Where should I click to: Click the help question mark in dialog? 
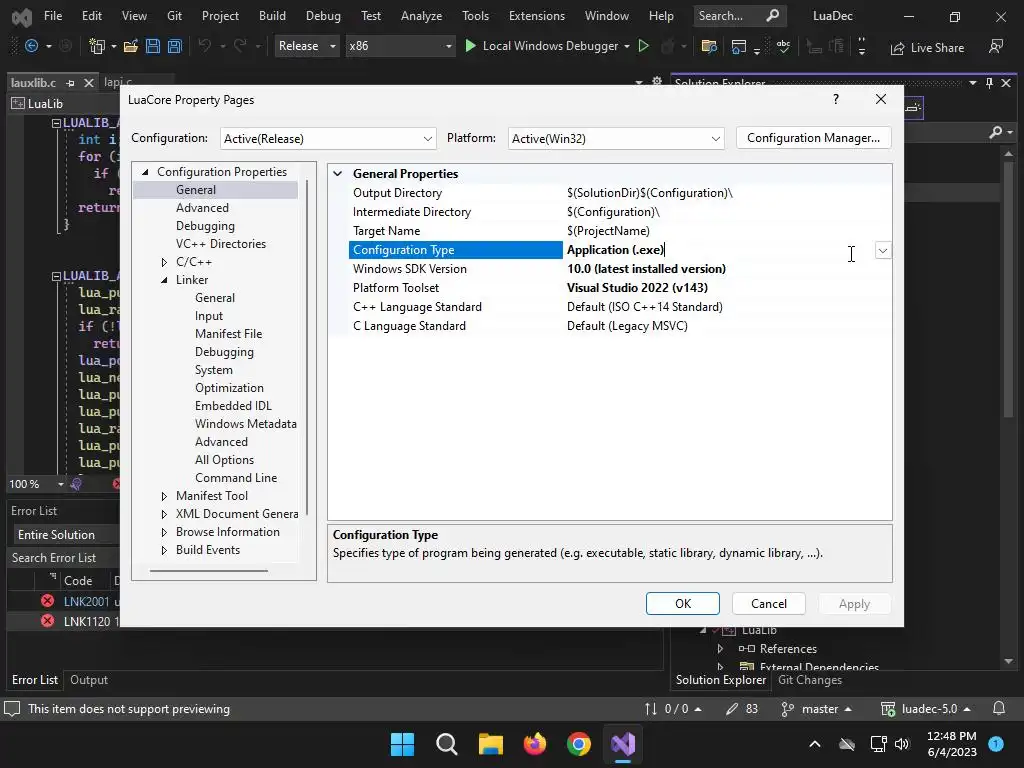[836, 99]
